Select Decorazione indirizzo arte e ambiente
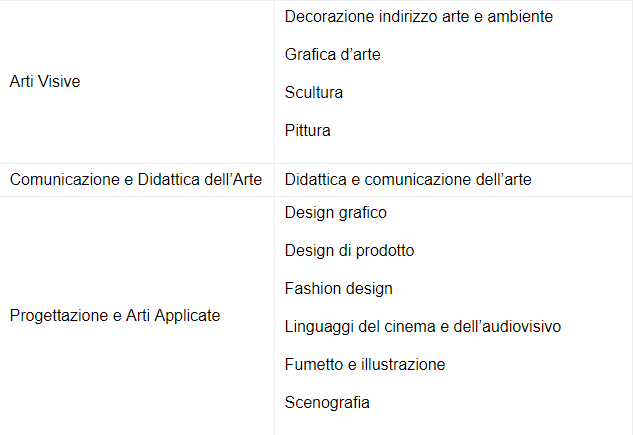The height and width of the screenshot is (435, 633). tap(419, 17)
